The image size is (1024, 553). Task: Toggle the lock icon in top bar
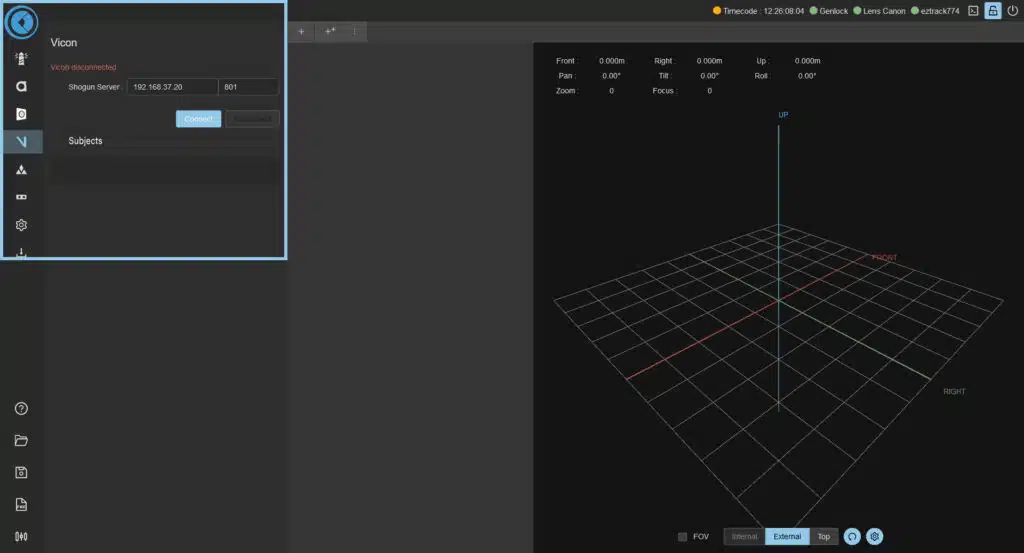click(x=992, y=11)
